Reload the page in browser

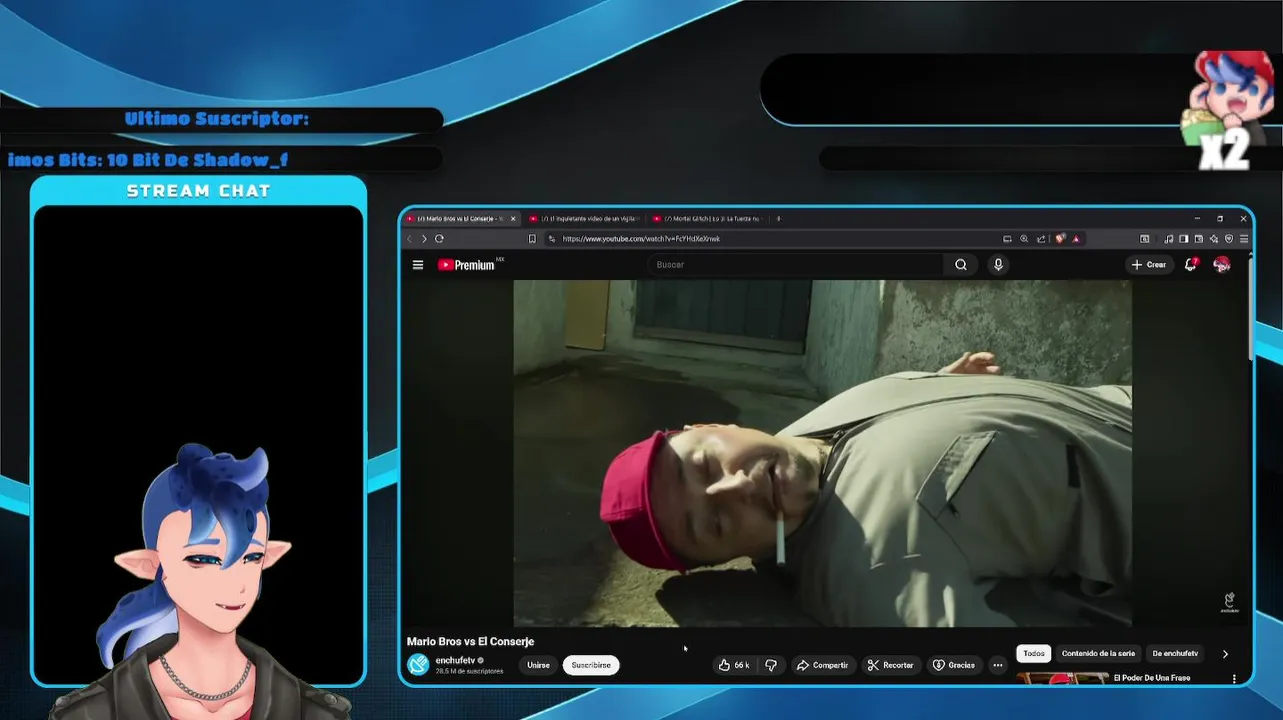tap(439, 239)
